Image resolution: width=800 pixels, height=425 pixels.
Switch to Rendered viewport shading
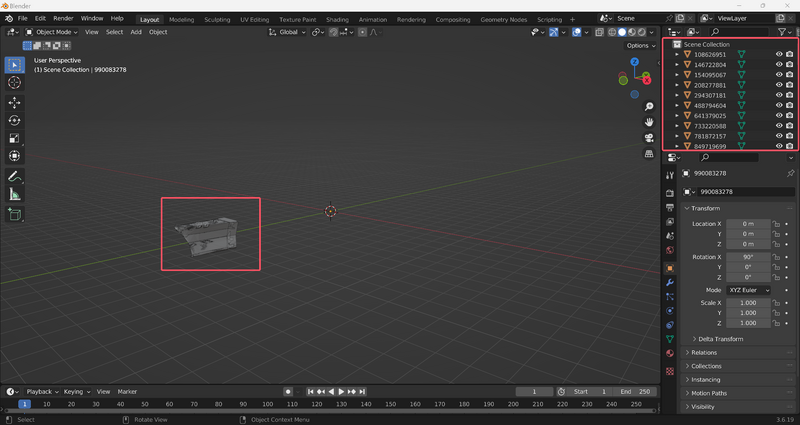coord(642,32)
